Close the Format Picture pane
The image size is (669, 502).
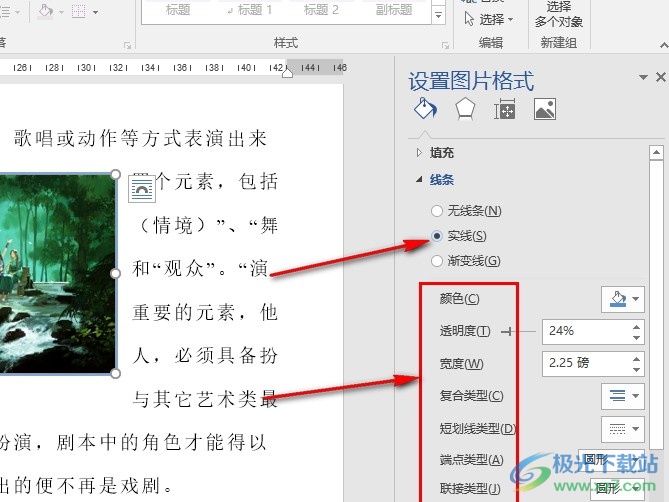click(x=660, y=77)
